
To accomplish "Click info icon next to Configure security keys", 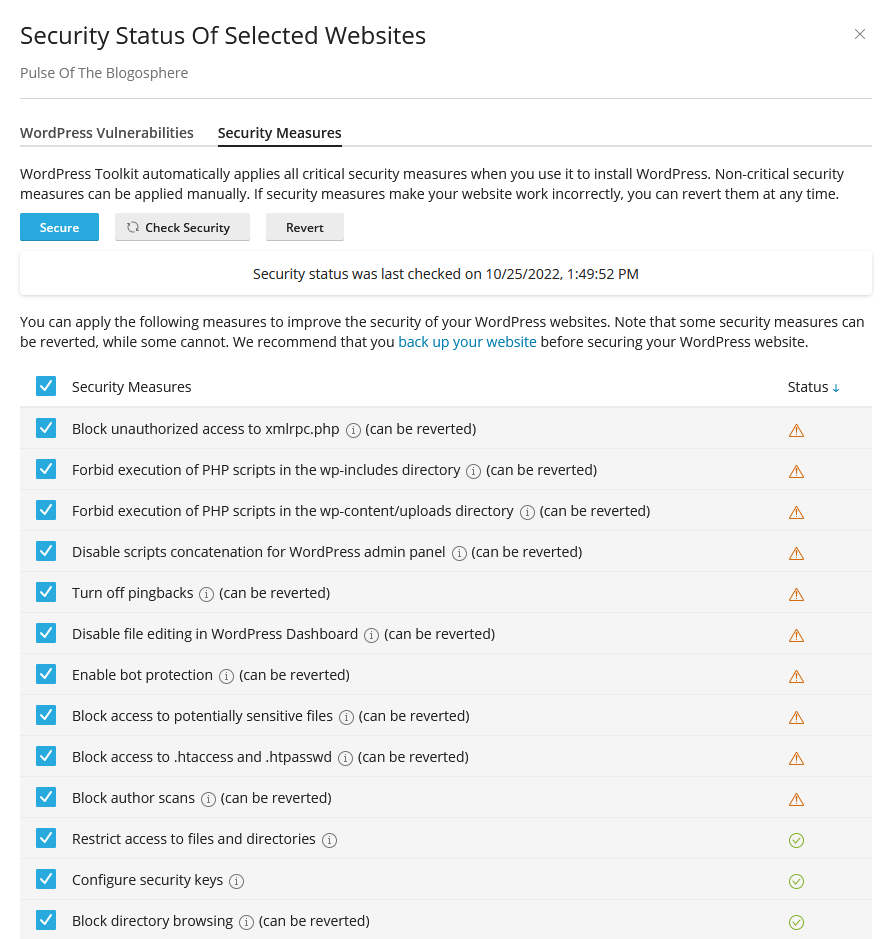I will 236,881.
